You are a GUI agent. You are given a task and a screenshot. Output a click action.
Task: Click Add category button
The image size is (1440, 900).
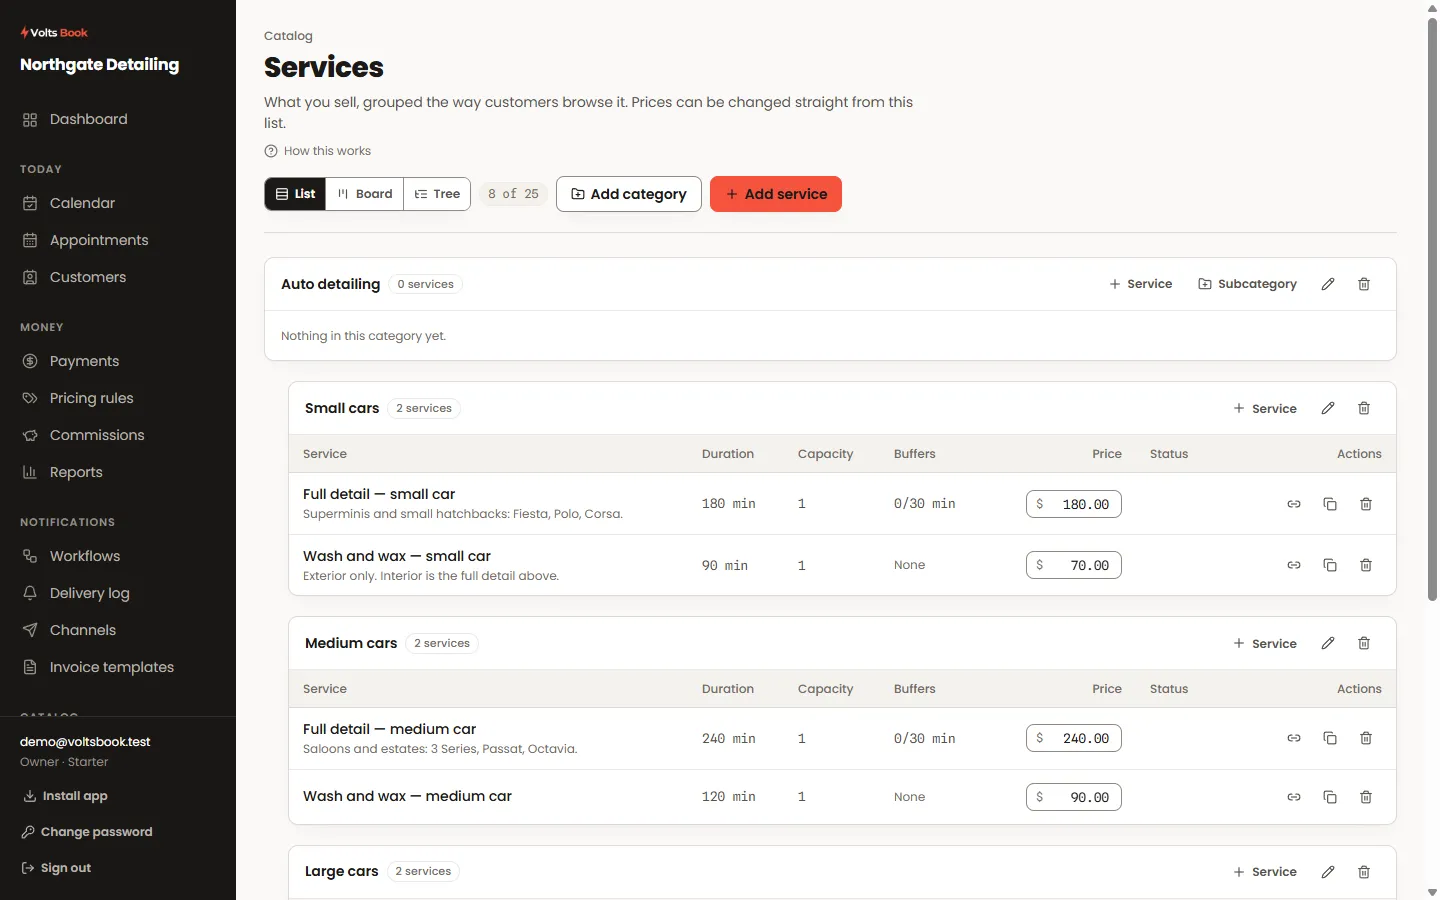tap(629, 194)
